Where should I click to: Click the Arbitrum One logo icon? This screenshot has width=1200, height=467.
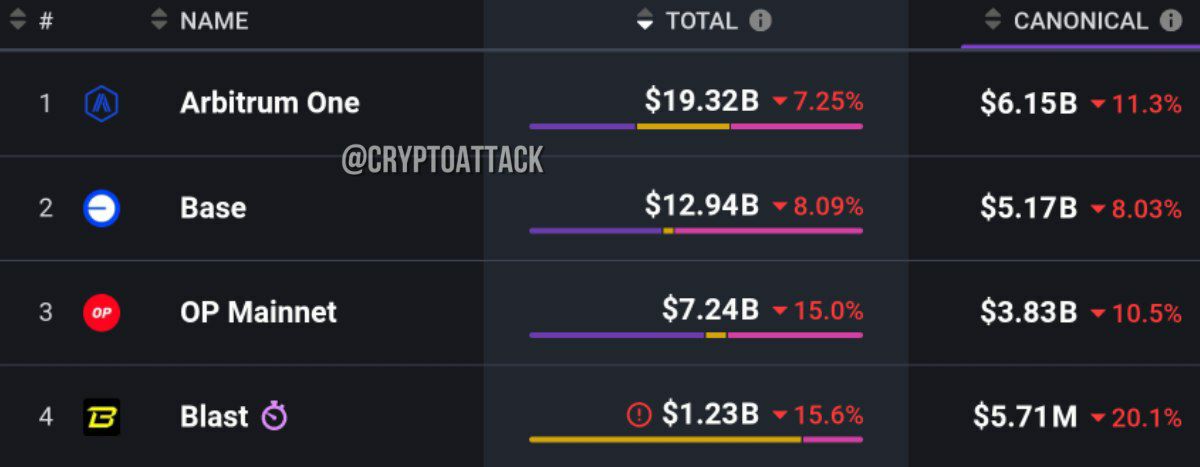(x=102, y=102)
